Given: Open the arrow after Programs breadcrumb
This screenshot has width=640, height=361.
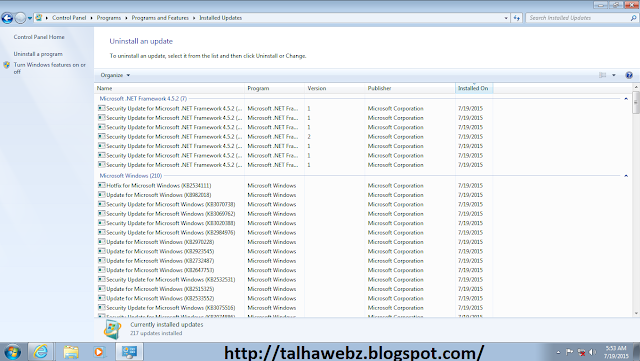Looking at the screenshot, I should (x=126, y=18).
